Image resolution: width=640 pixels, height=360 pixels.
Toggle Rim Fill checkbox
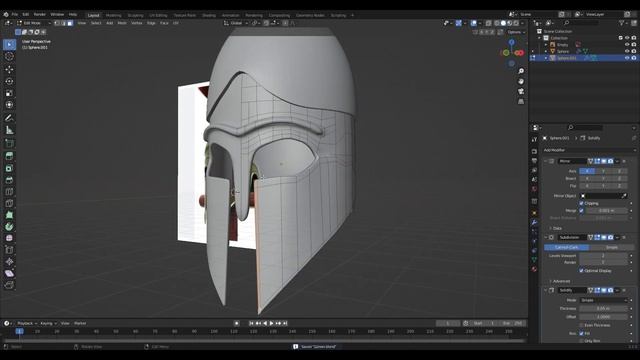tap(581, 333)
